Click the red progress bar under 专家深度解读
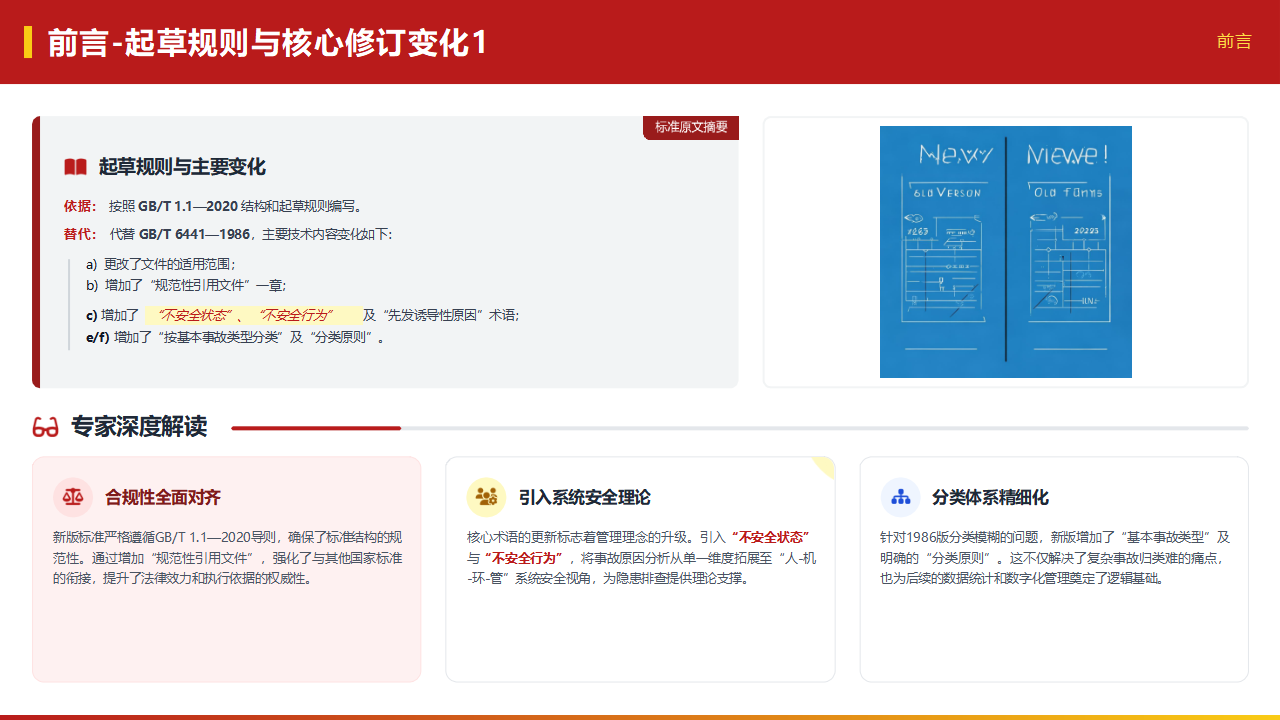 point(316,428)
